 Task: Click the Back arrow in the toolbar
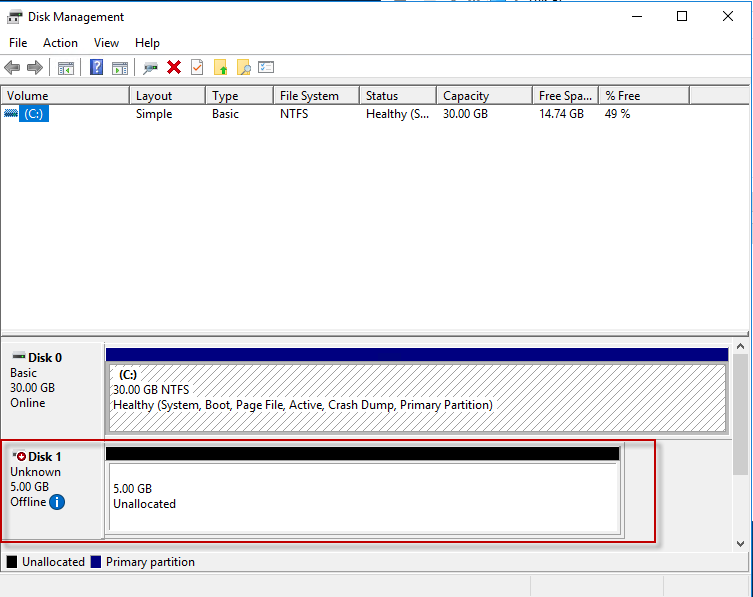click(12, 67)
